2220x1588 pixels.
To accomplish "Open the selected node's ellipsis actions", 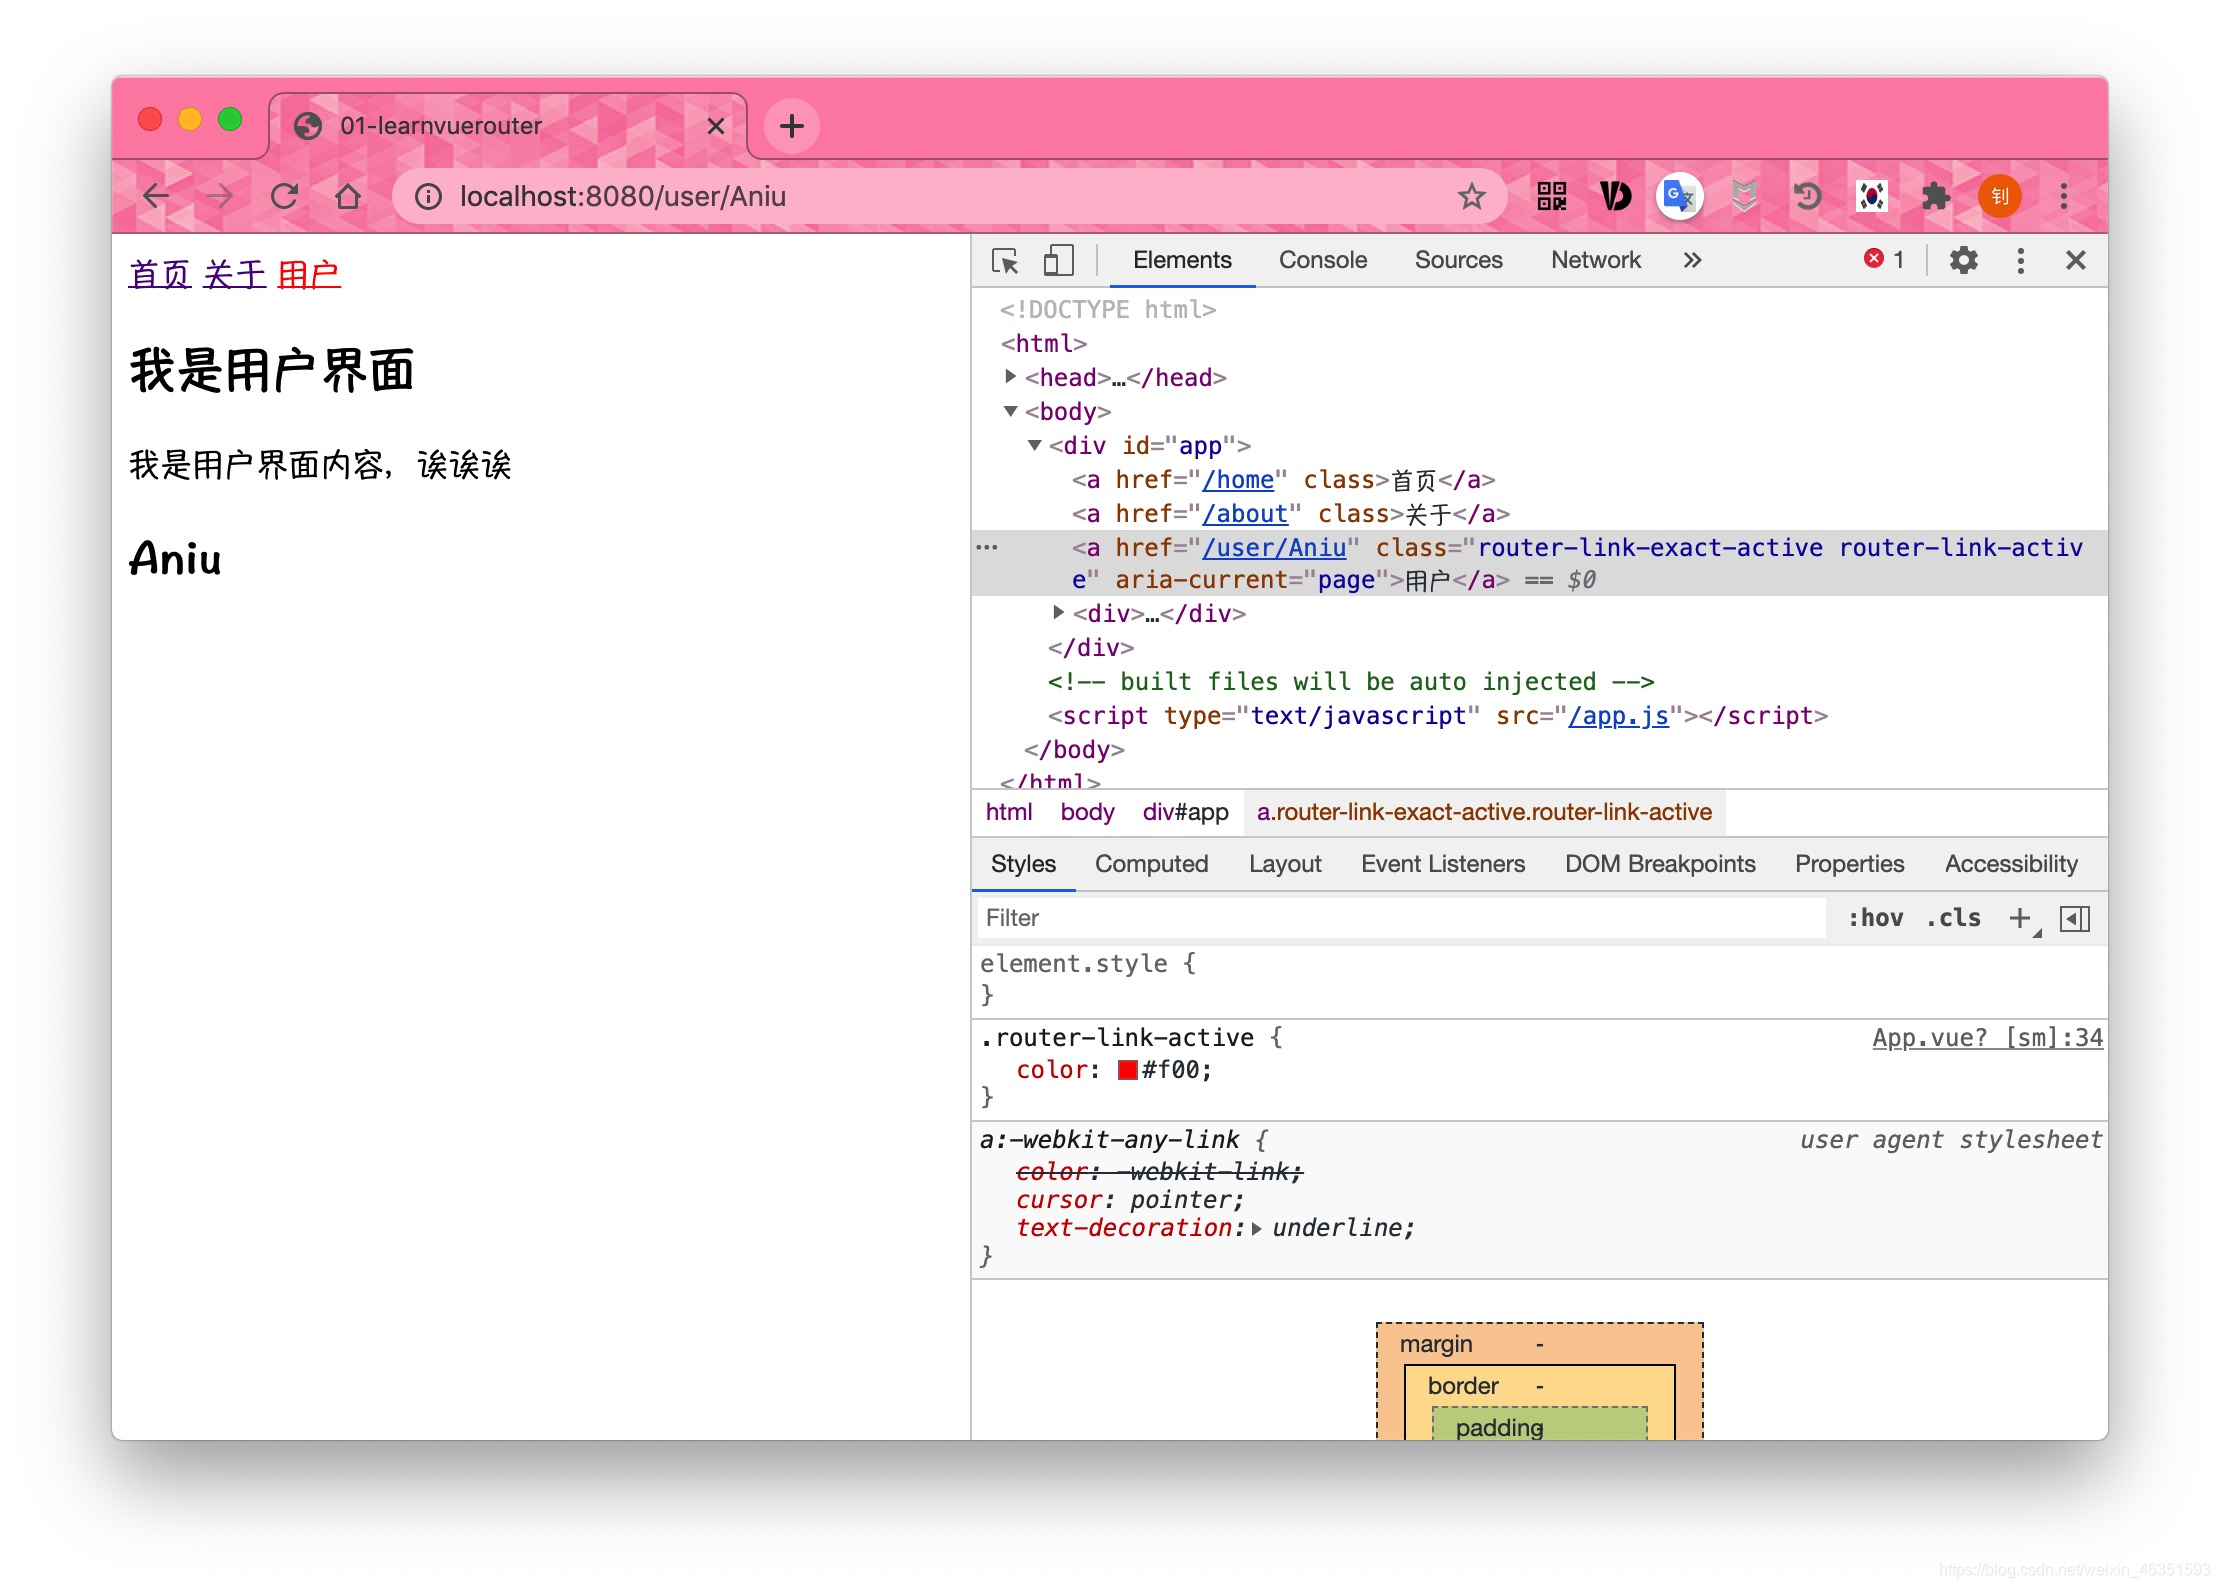I will 987,547.
